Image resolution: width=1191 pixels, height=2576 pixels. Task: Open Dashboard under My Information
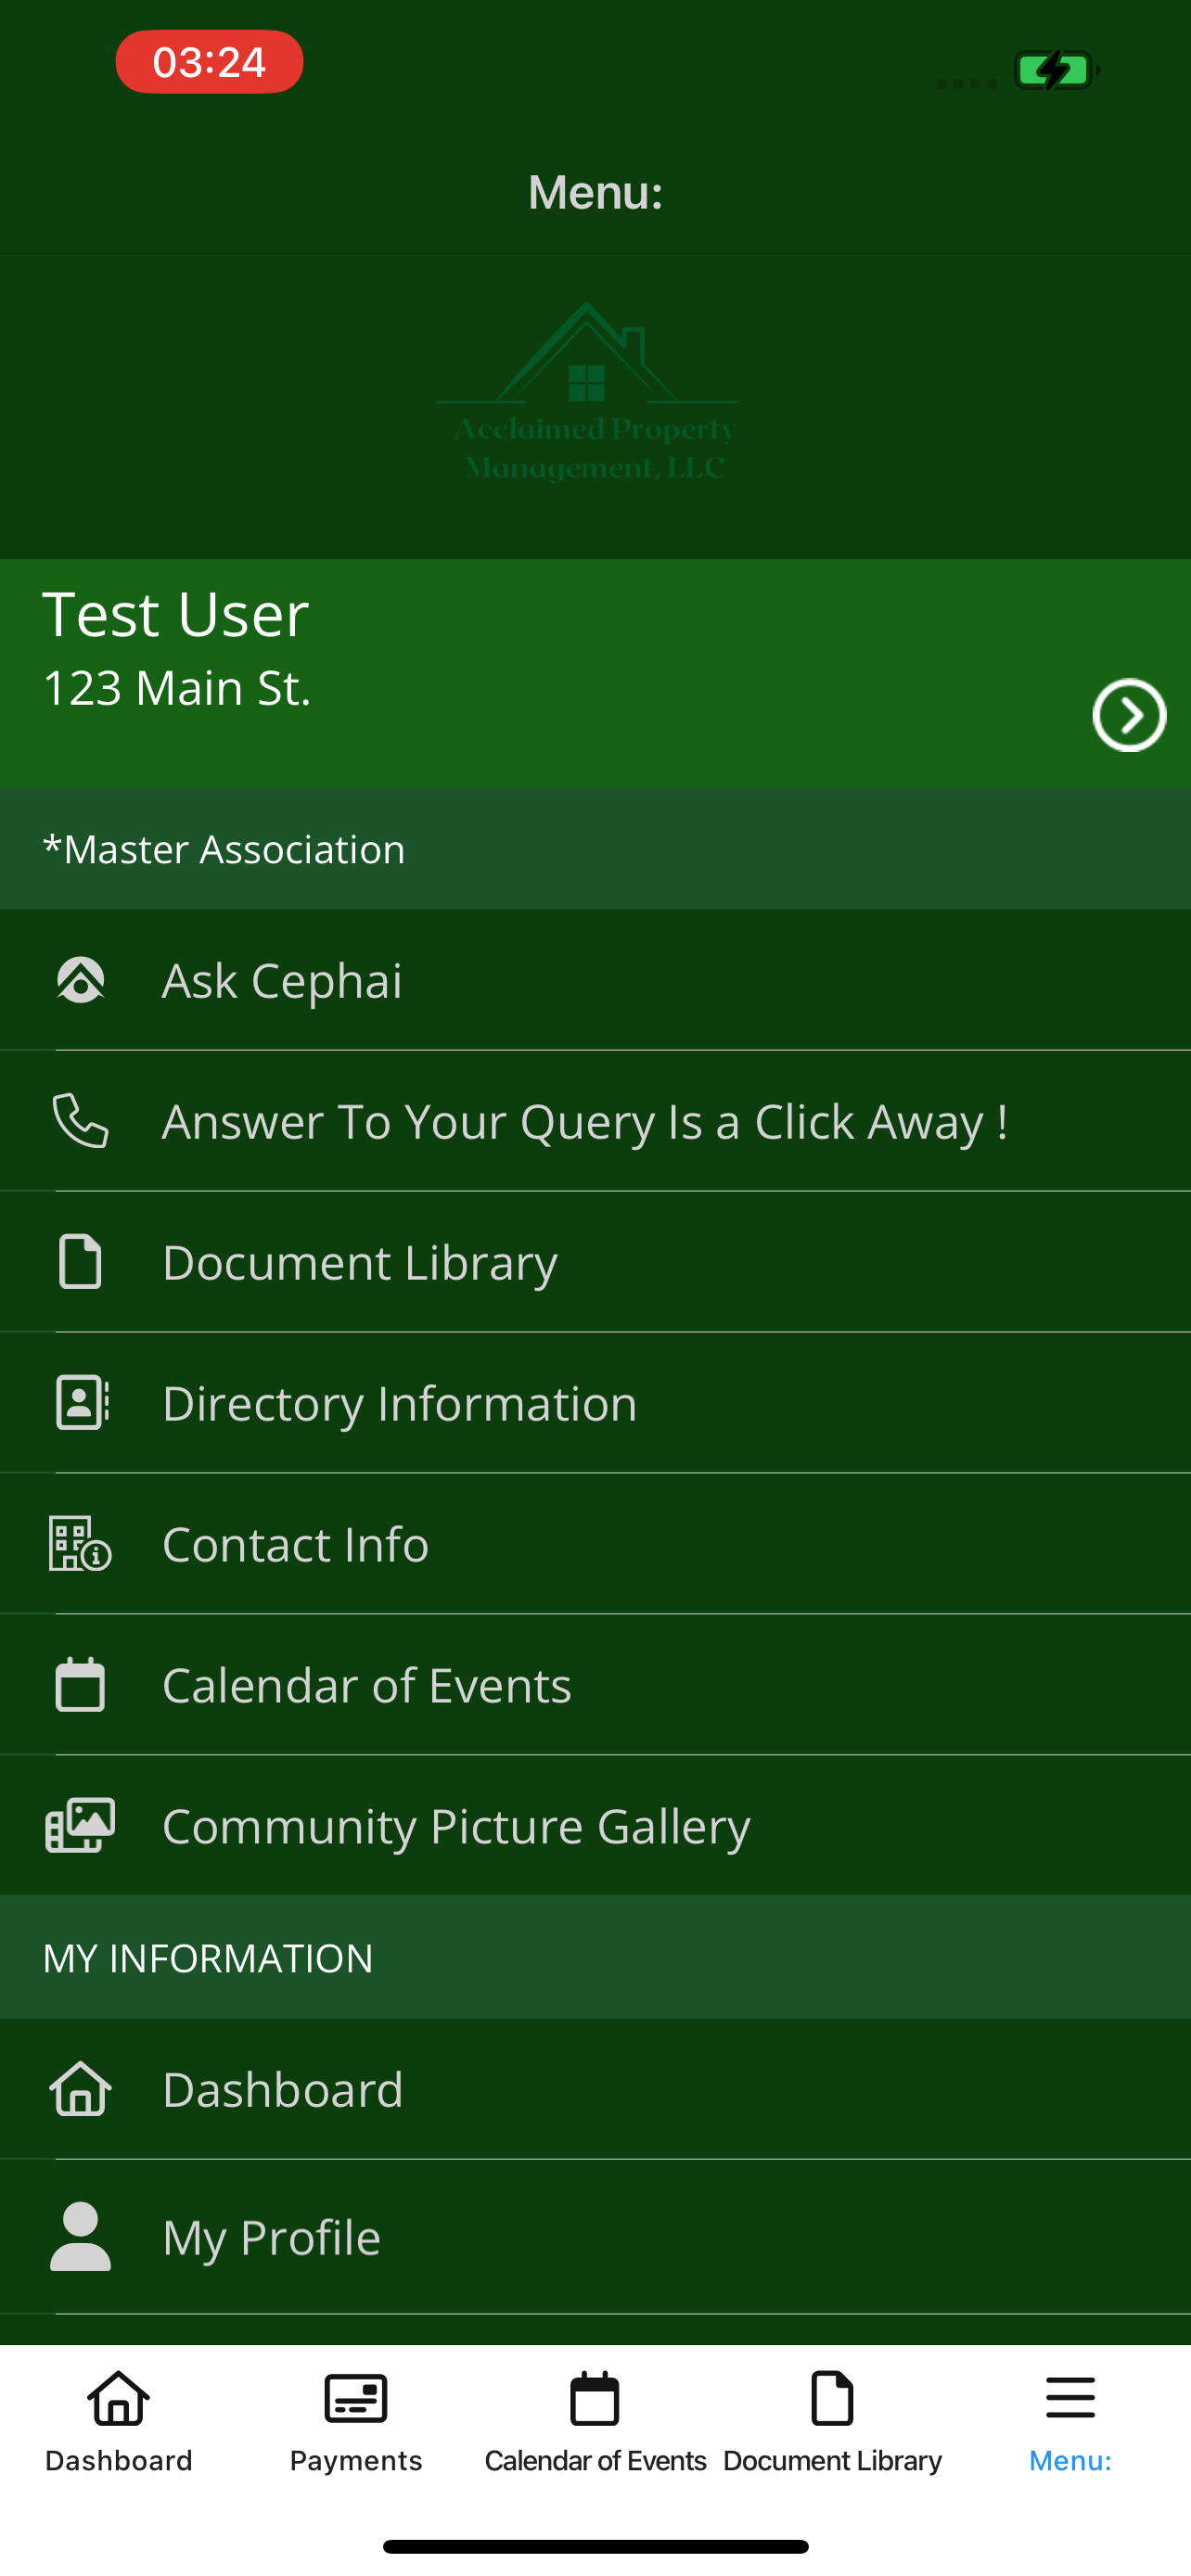[596, 2089]
